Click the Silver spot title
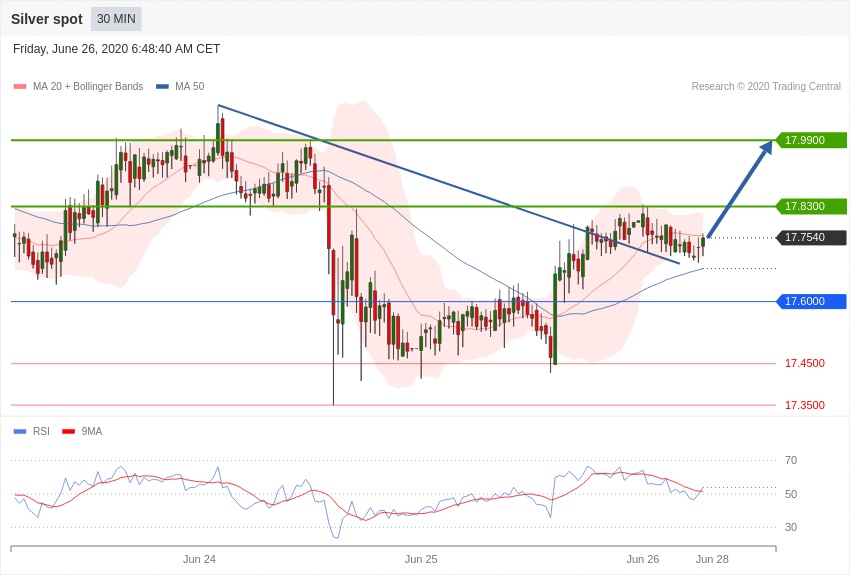The image size is (850, 576). point(47,19)
